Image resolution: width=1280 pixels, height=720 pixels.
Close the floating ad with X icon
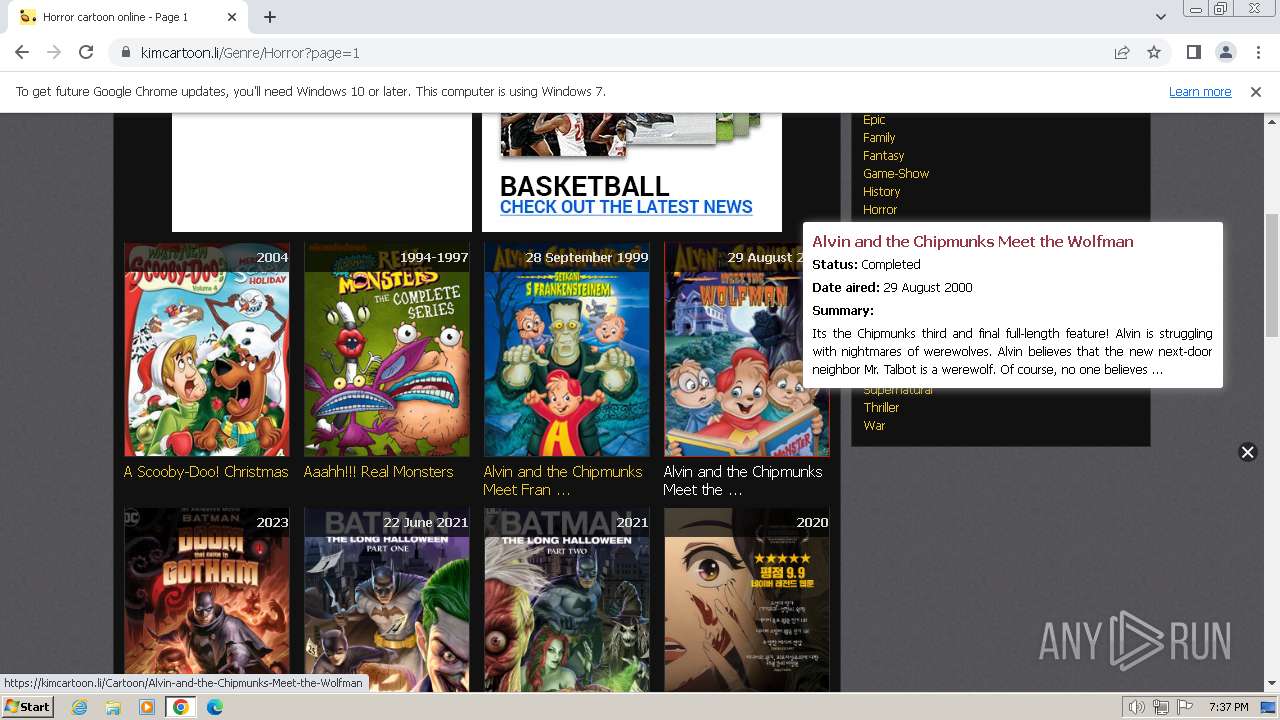1247,452
